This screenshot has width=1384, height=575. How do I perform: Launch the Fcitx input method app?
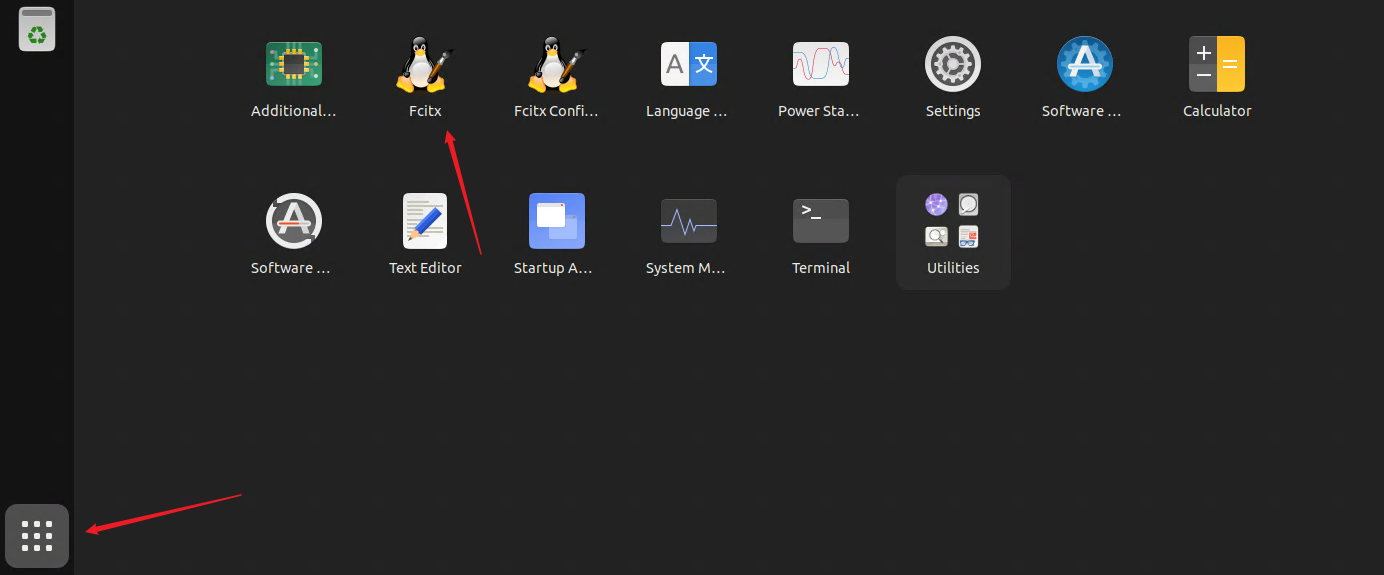click(425, 64)
